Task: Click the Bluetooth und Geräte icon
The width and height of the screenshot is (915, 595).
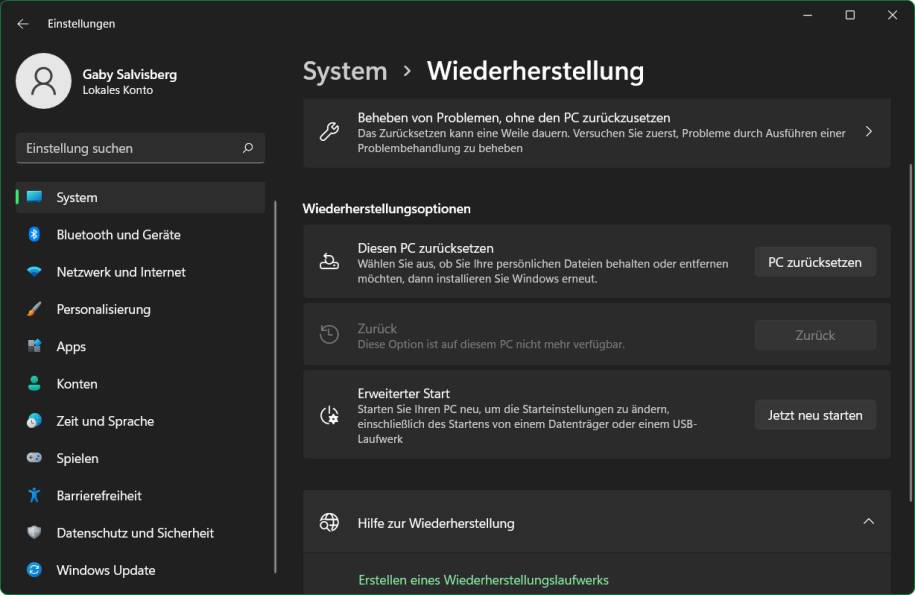Action: (x=34, y=235)
